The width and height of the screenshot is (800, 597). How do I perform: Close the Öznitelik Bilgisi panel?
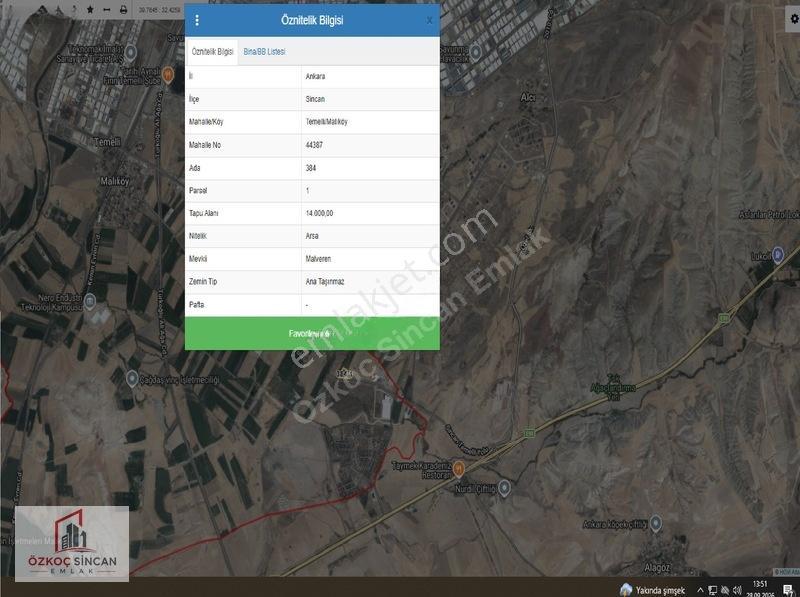click(x=429, y=20)
